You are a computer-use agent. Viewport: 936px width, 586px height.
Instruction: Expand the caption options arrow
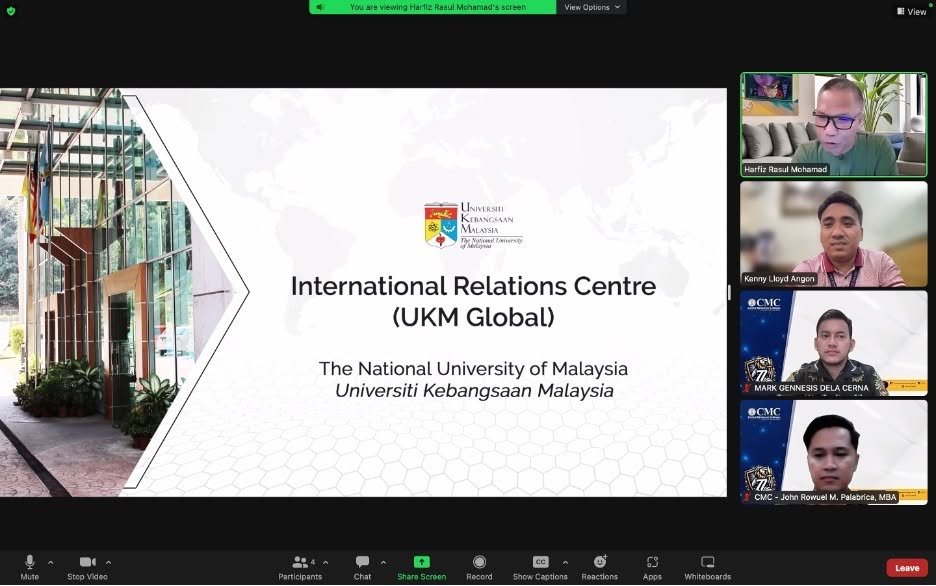point(565,562)
